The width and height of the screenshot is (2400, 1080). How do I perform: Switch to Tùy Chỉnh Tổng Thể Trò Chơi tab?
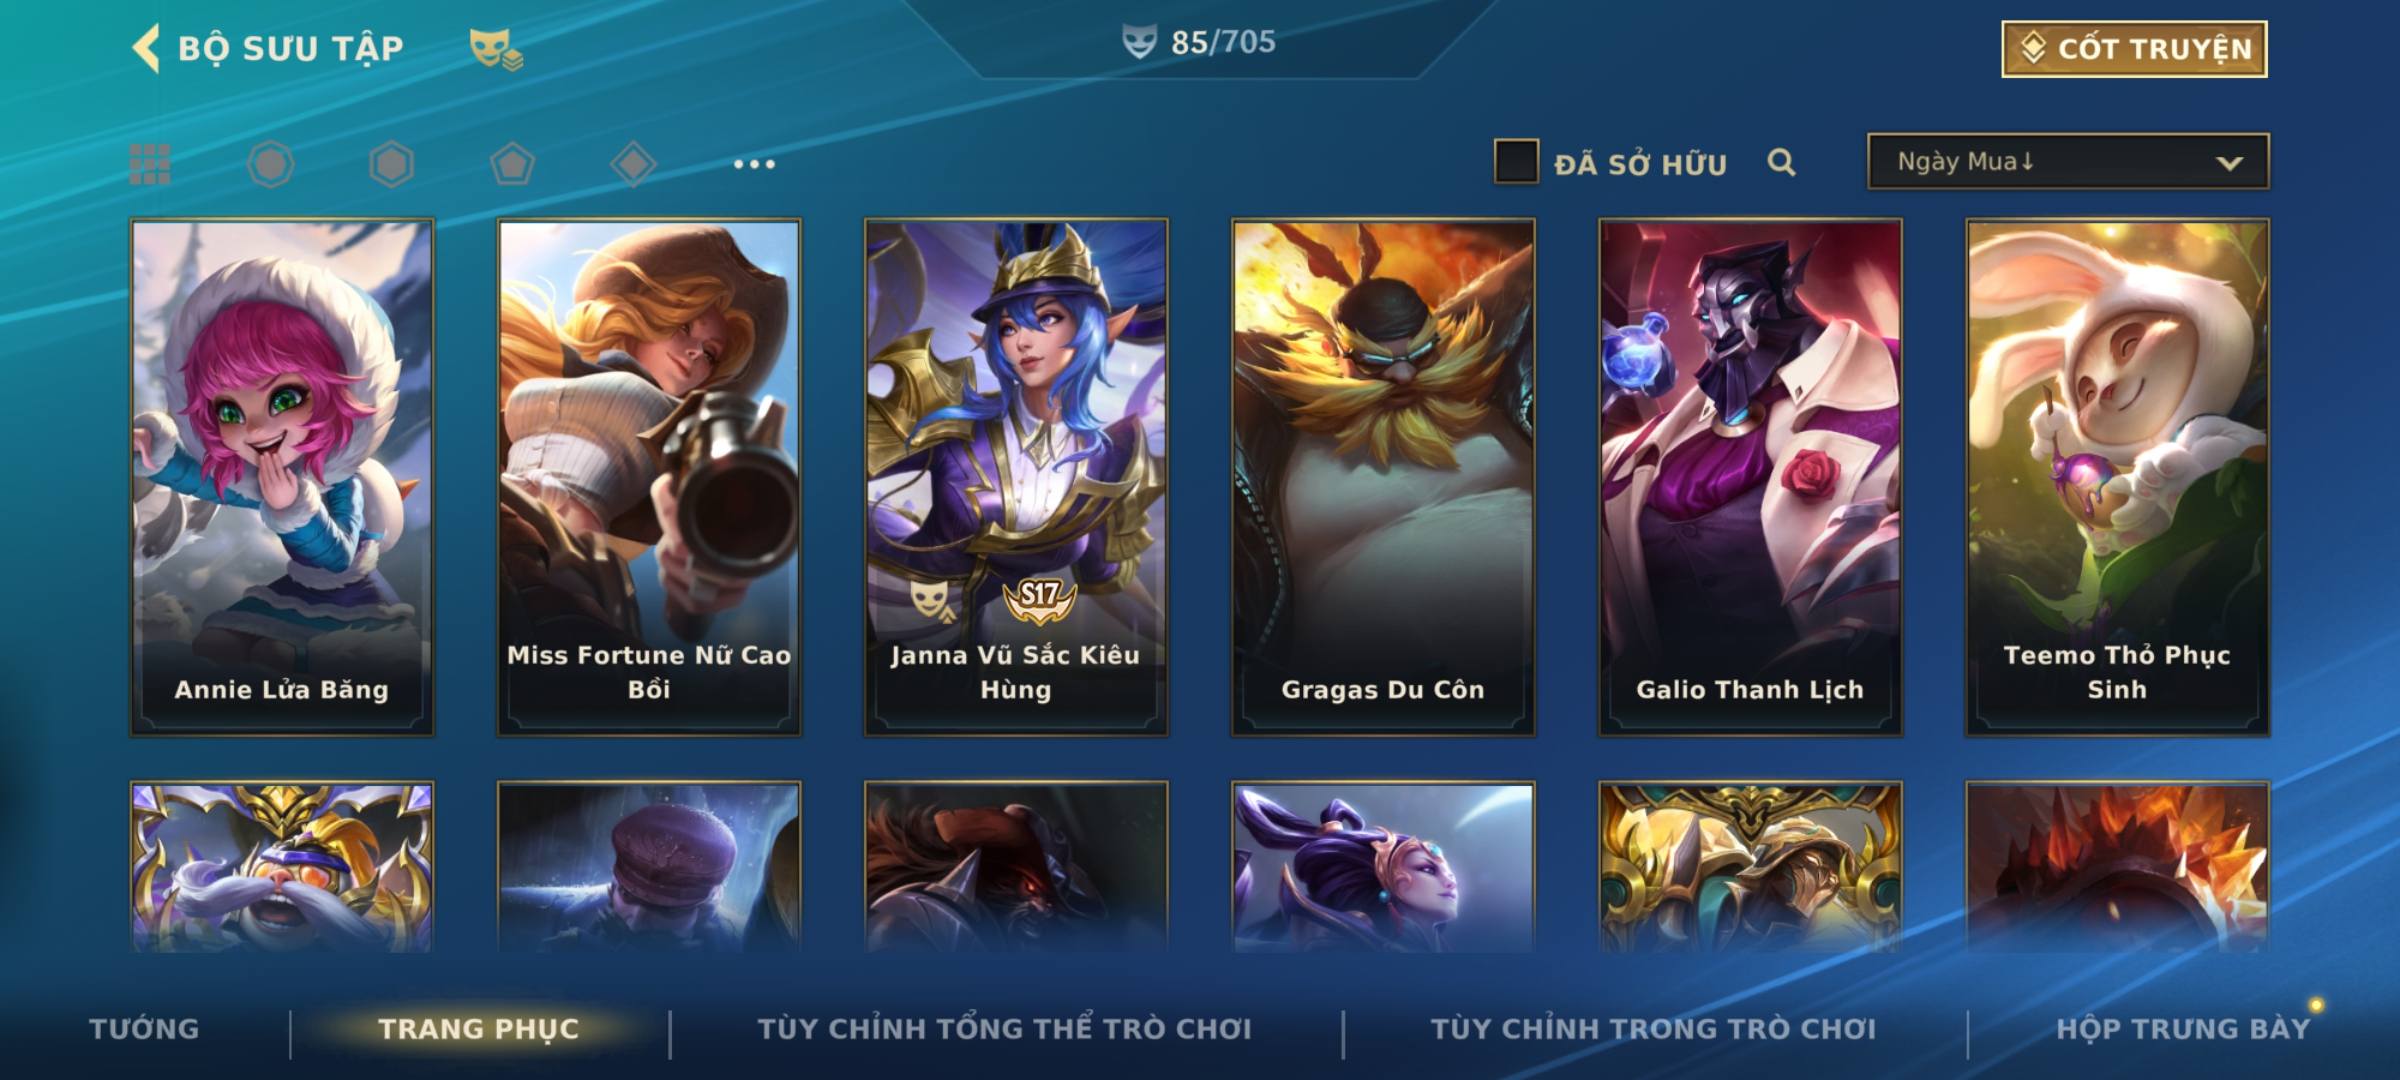click(1004, 1029)
